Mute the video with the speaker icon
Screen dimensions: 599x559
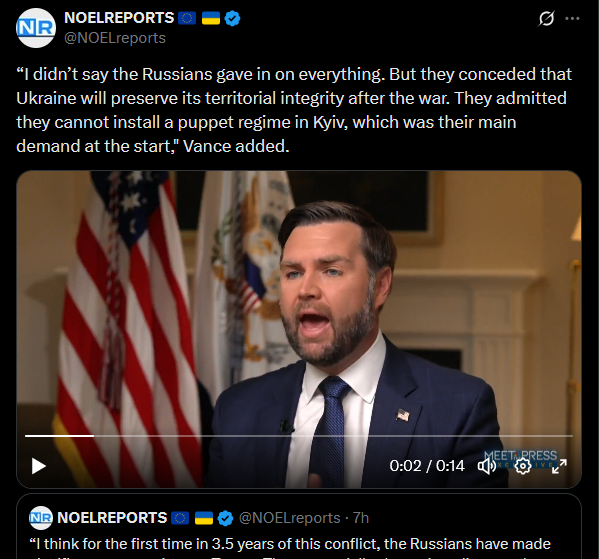point(487,466)
